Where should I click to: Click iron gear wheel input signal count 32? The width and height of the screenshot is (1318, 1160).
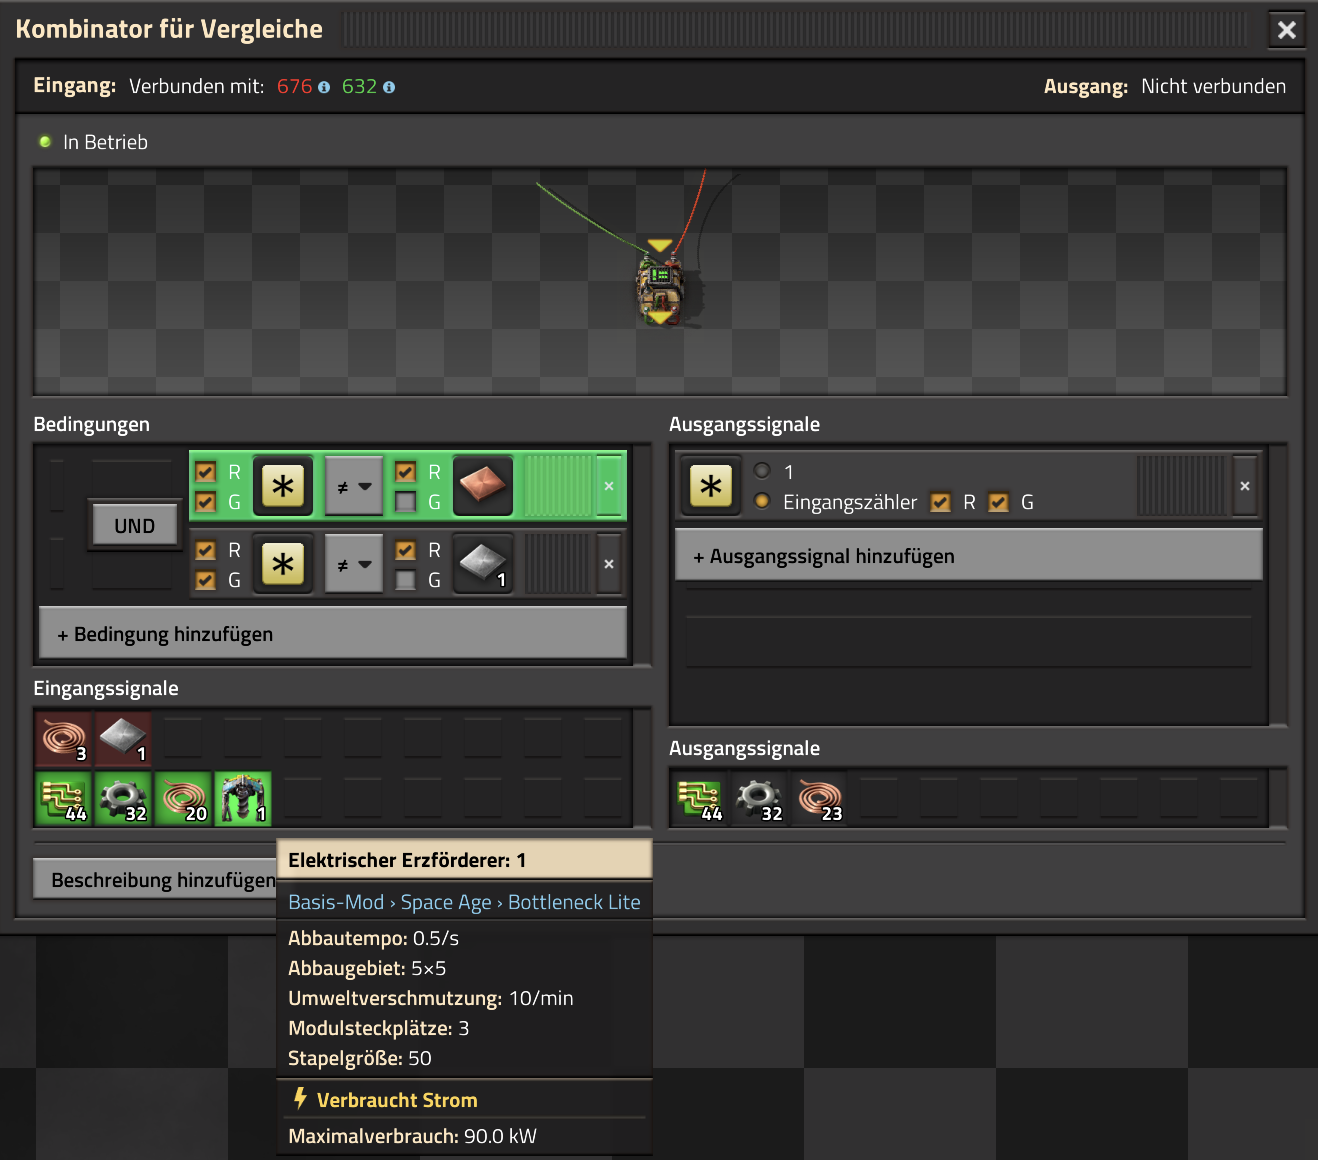click(123, 798)
